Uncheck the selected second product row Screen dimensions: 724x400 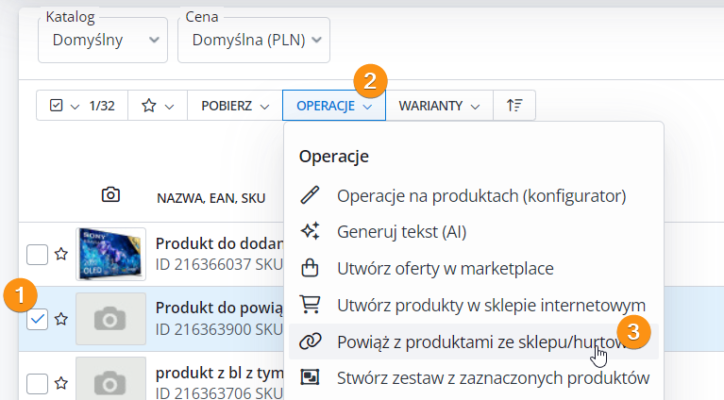coord(37,319)
